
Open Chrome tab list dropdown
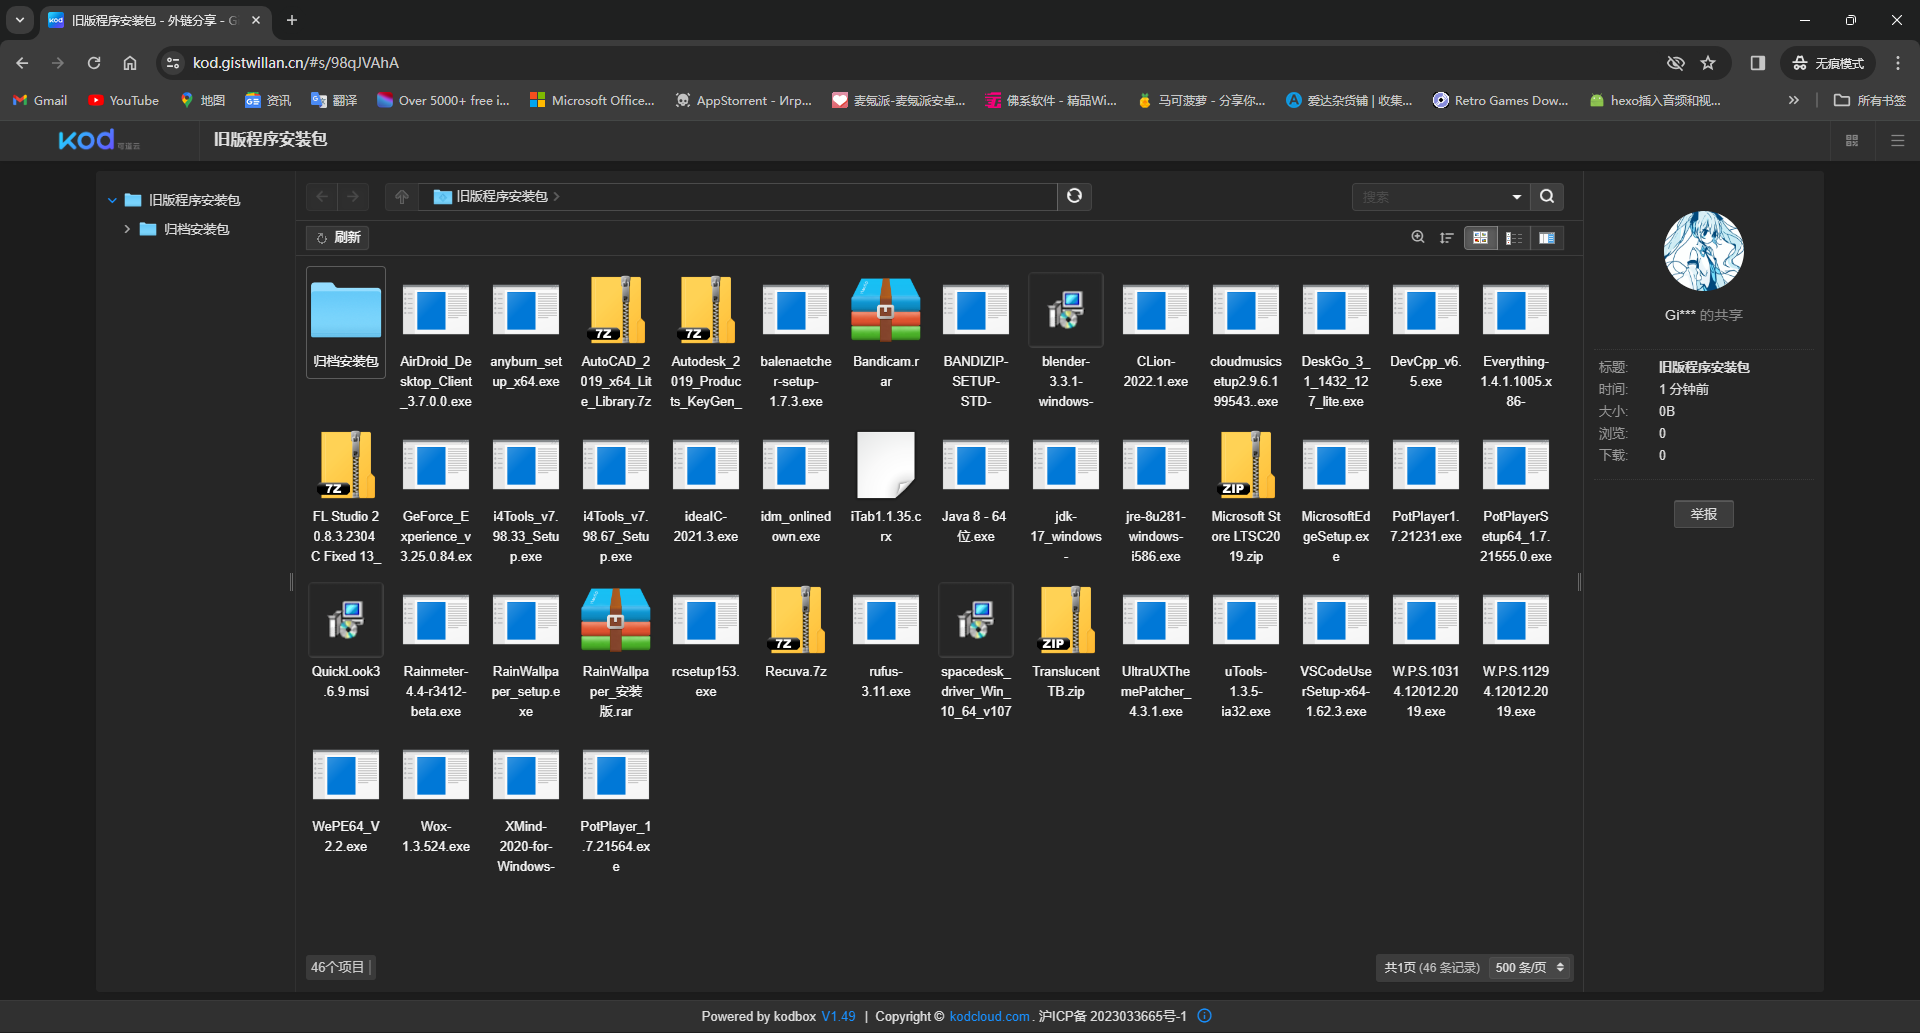20,20
